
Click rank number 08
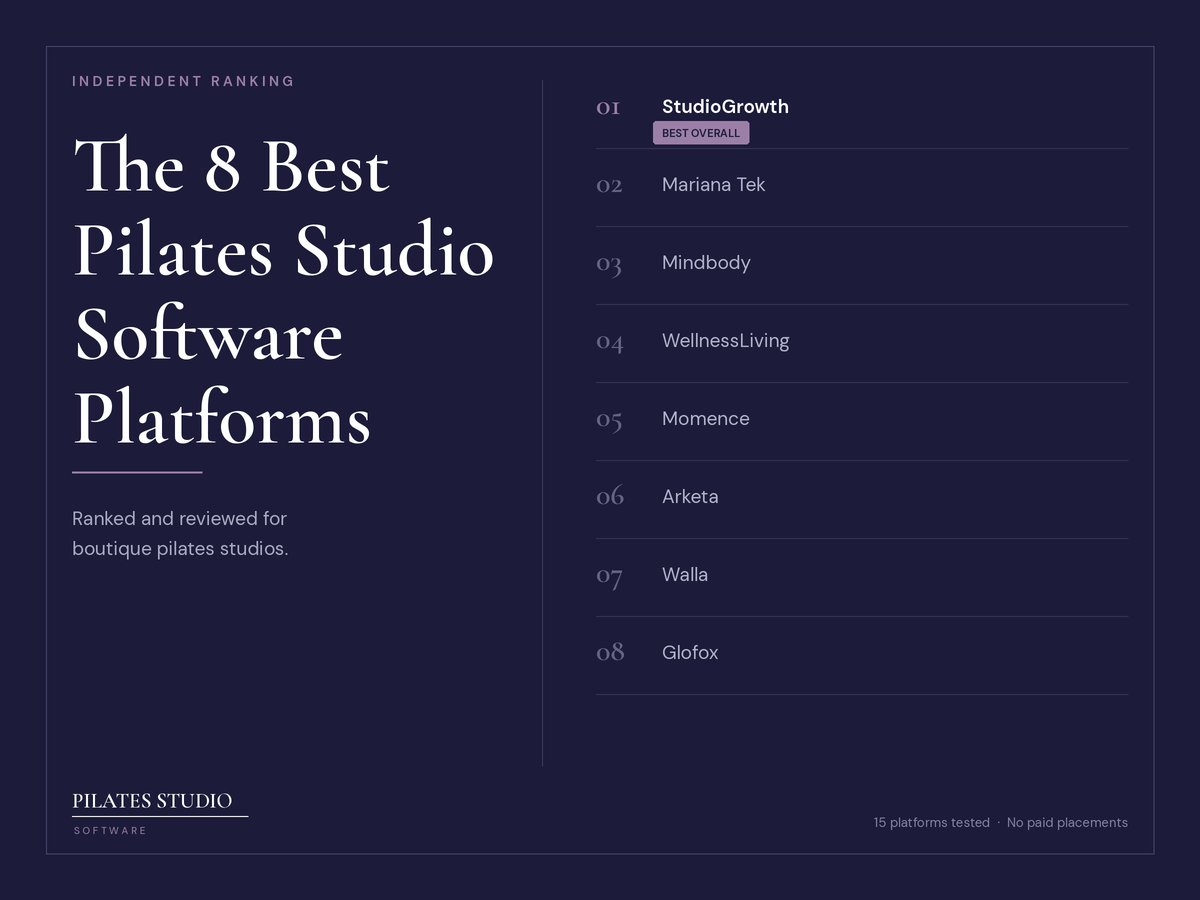tap(610, 652)
